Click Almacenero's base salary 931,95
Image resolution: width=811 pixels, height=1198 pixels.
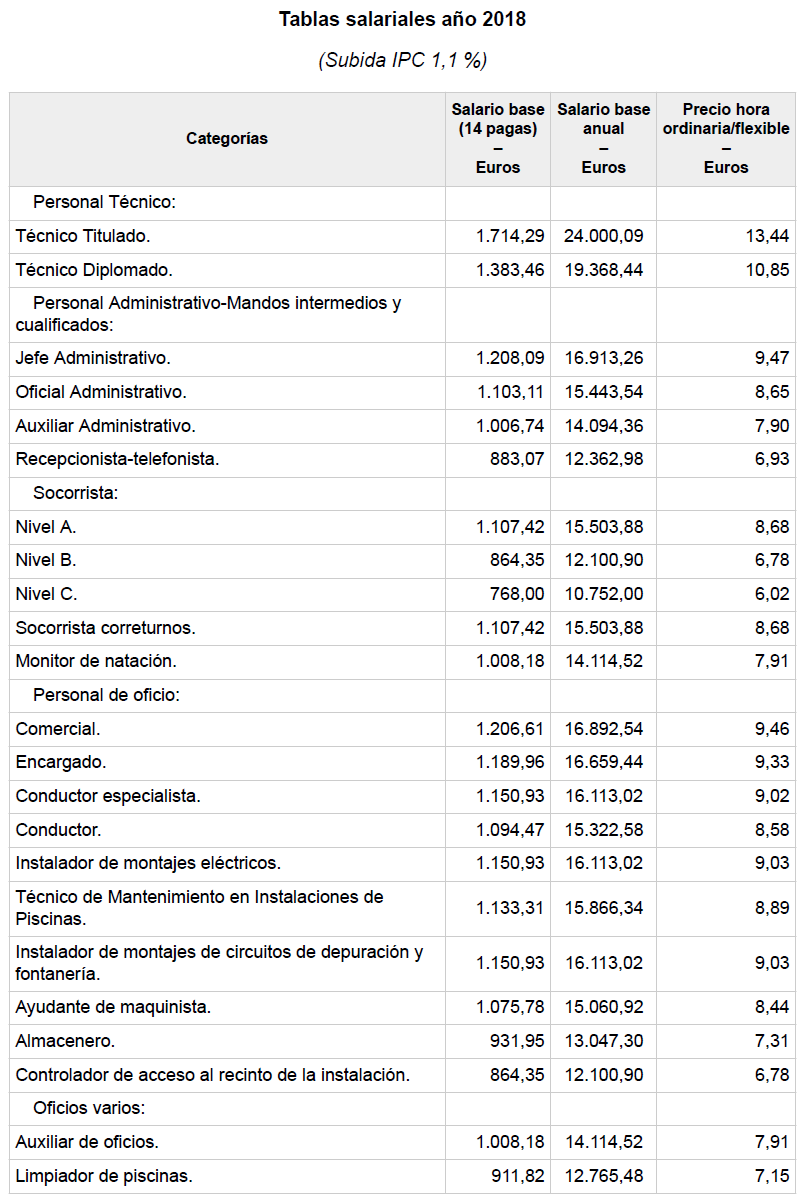[x=517, y=1041]
